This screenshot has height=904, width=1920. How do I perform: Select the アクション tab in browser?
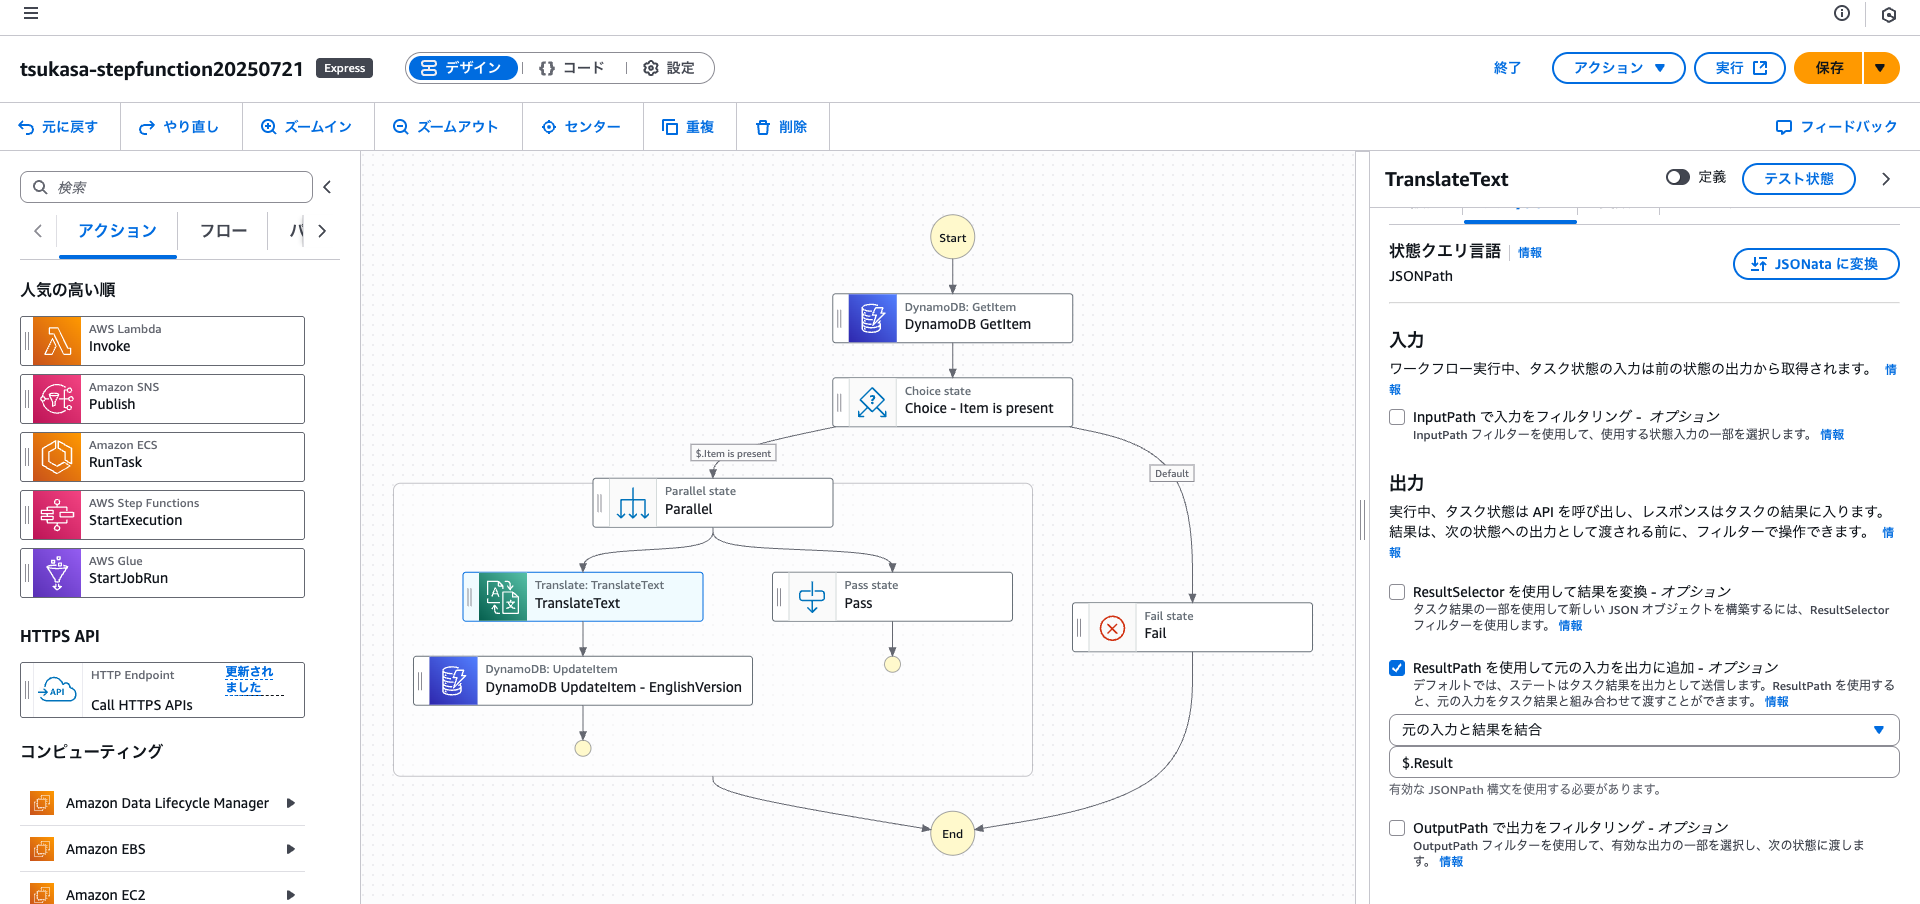[x=117, y=231]
